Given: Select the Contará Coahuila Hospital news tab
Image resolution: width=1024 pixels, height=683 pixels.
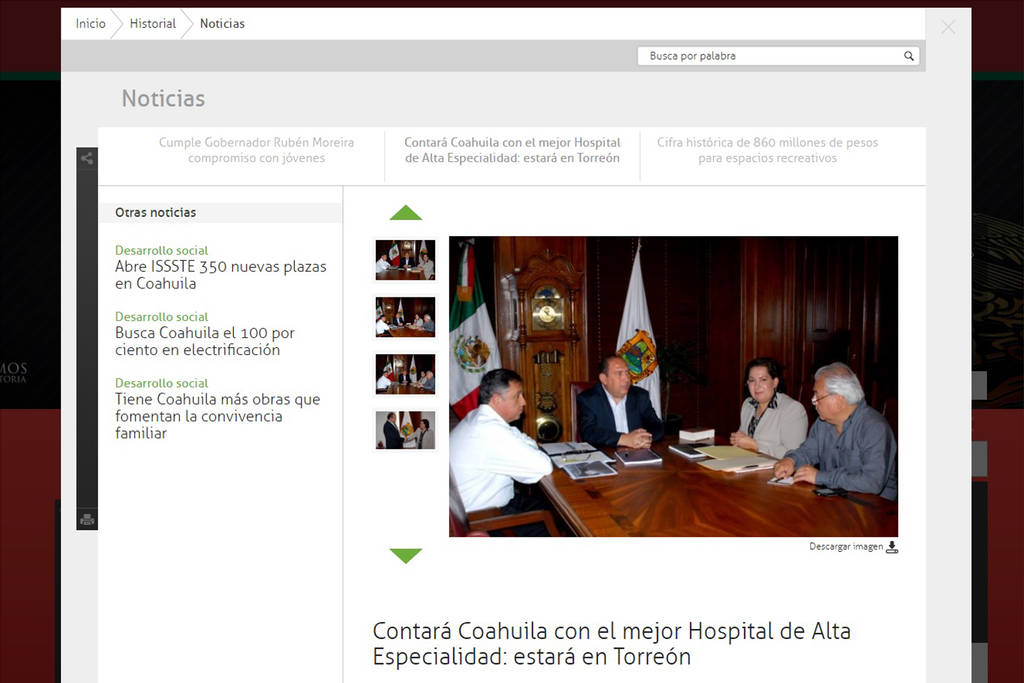Looking at the screenshot, I should coord(512,150).
